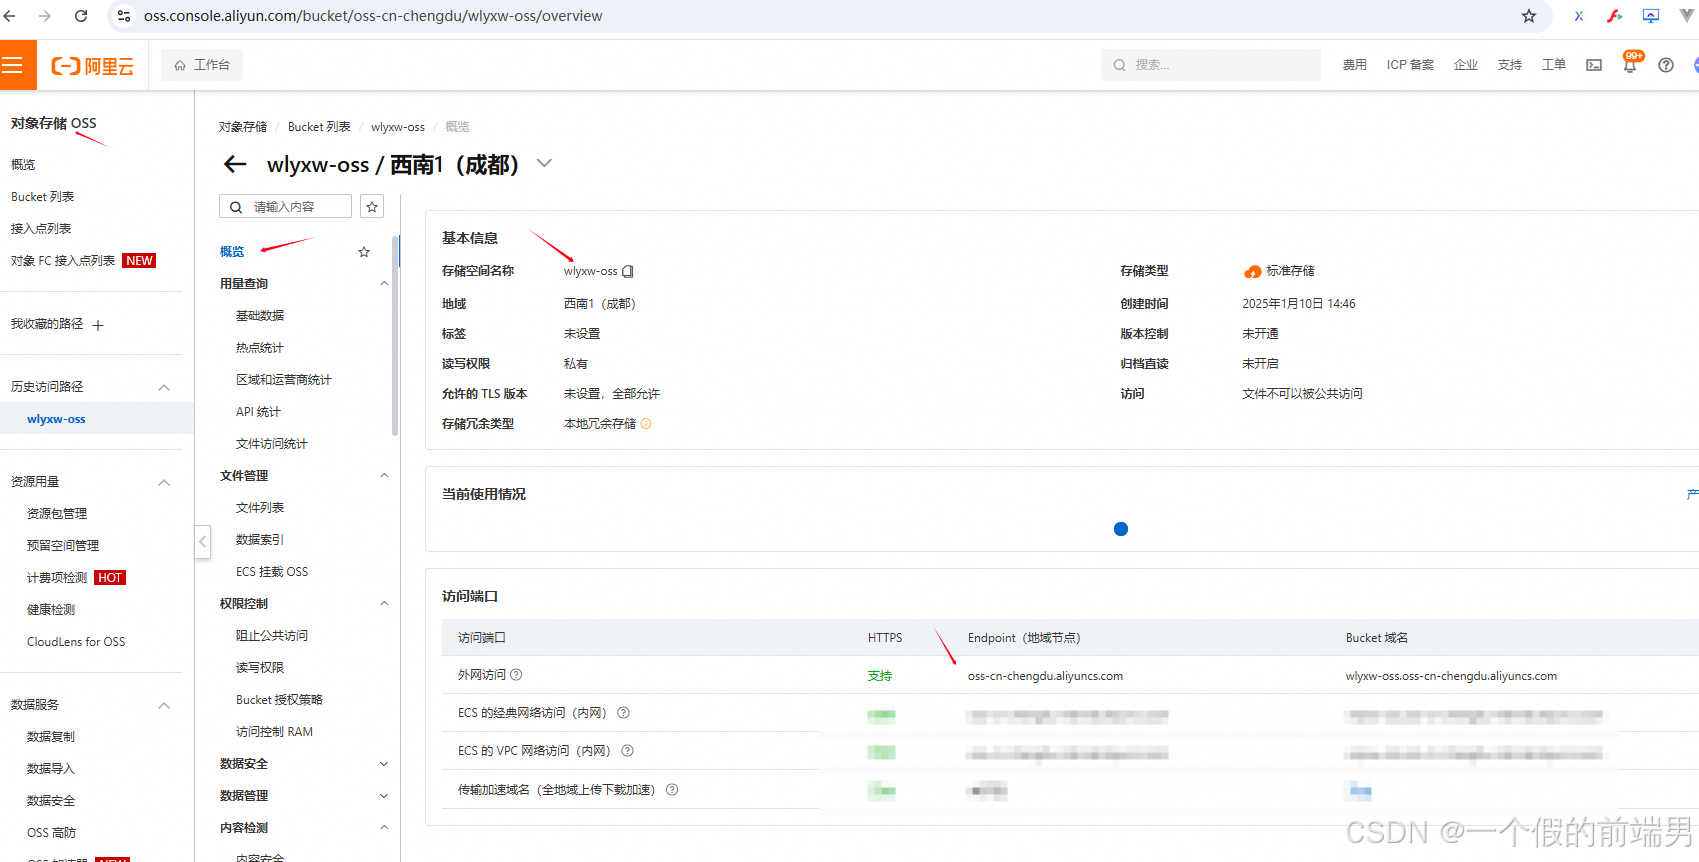
Task: Open Bucket 授权策略 page
Action: (279, 700)
